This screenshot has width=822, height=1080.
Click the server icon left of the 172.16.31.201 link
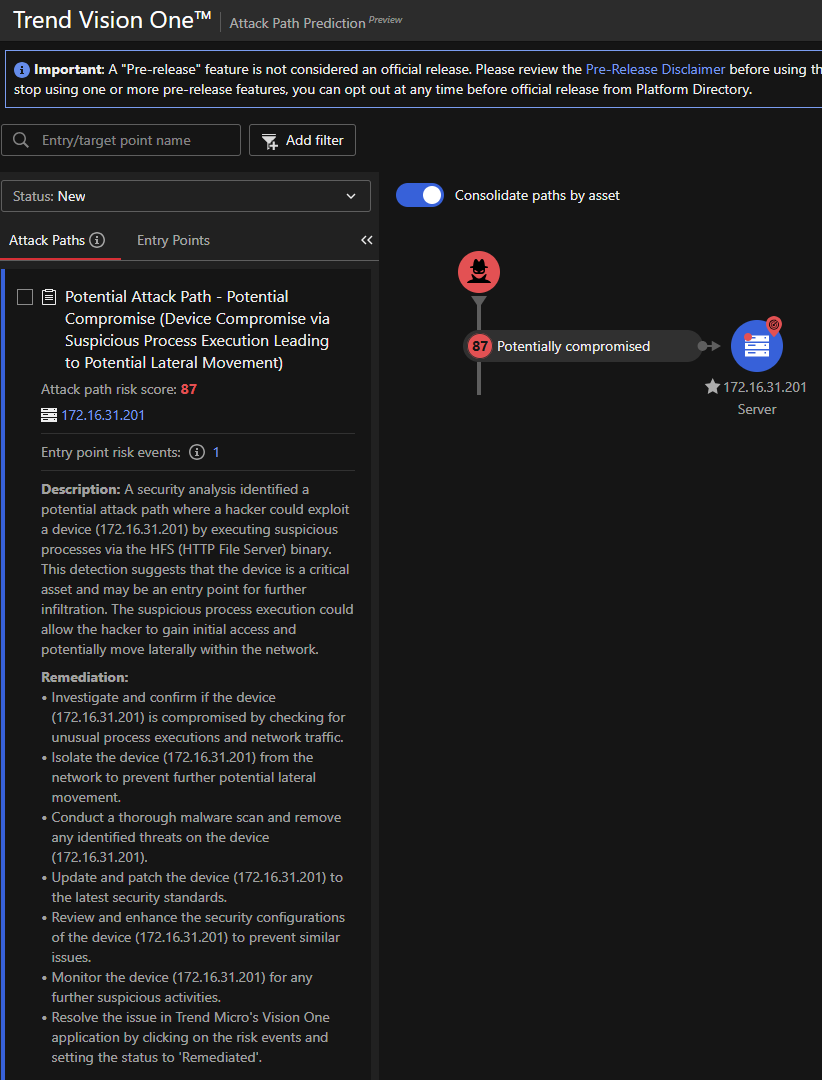pos(49,415)
